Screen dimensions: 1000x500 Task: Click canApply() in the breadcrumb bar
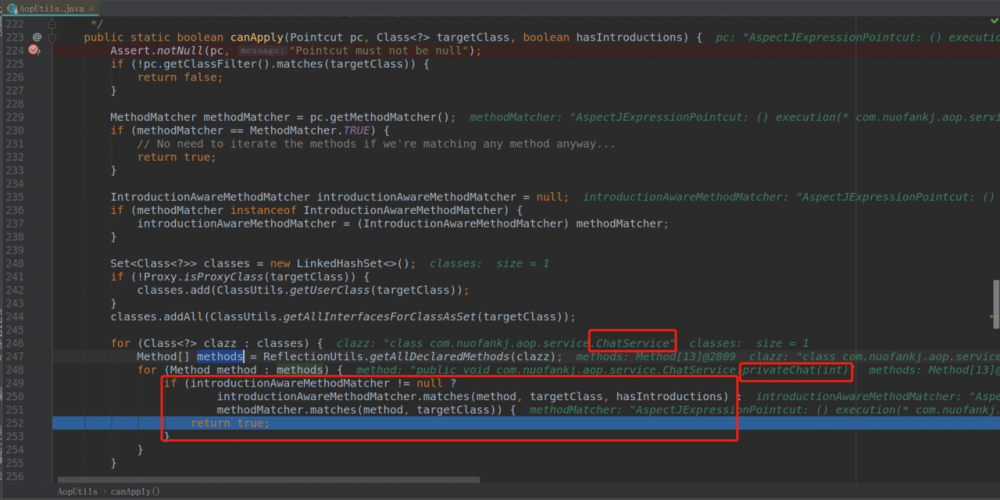click(x=135, y=492)
